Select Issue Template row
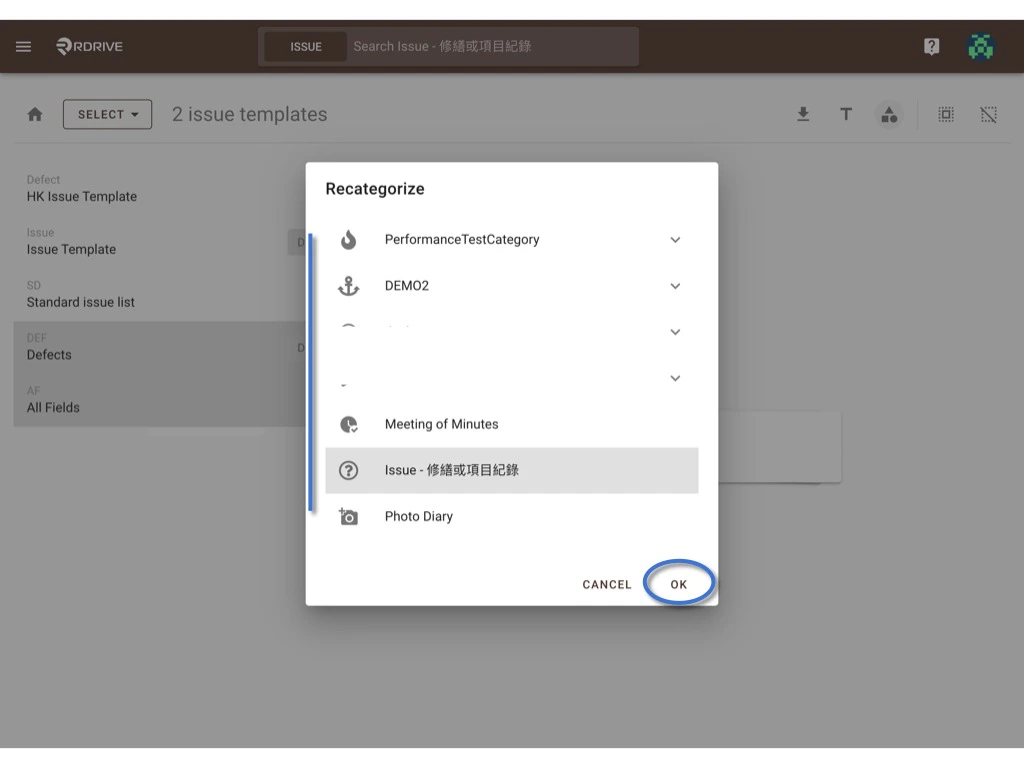The image size is (1024, 768). (159, 242)
